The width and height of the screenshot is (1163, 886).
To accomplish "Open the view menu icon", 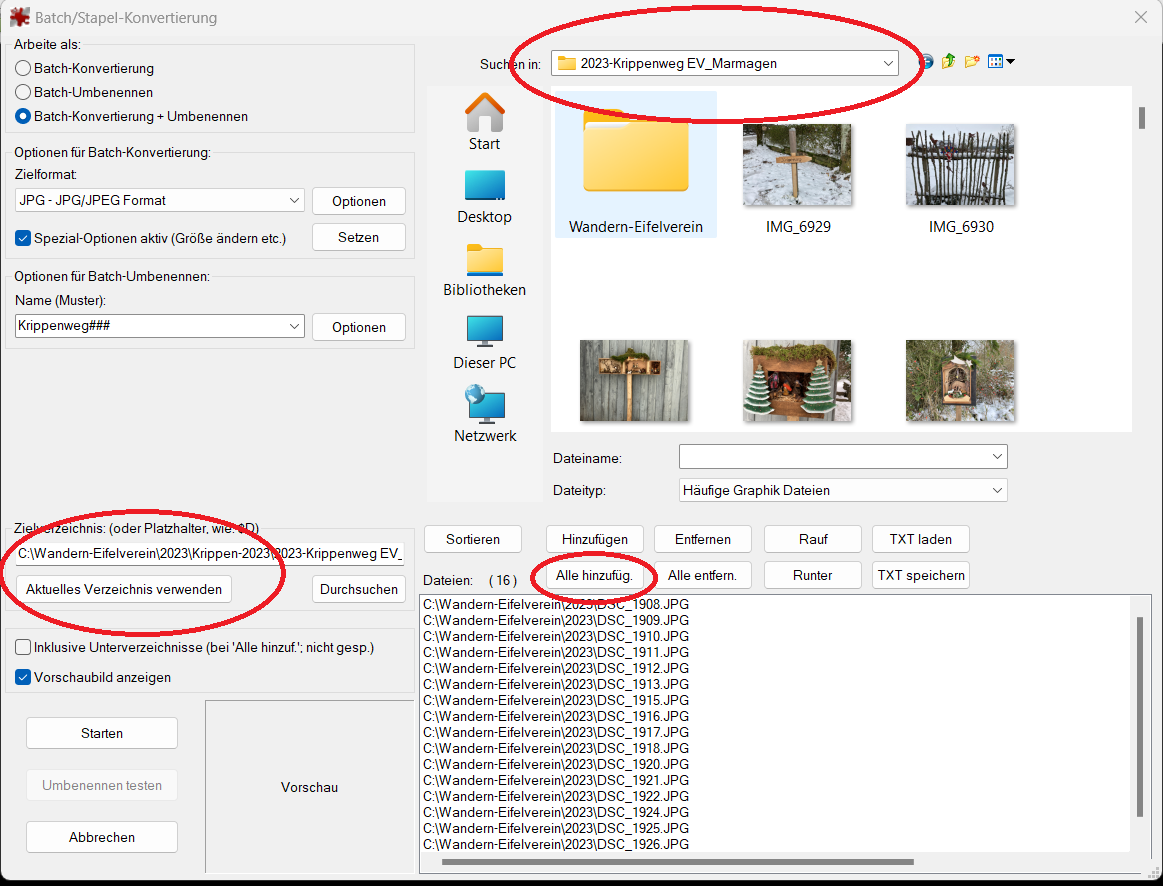I will click(x=1001, y=62).
